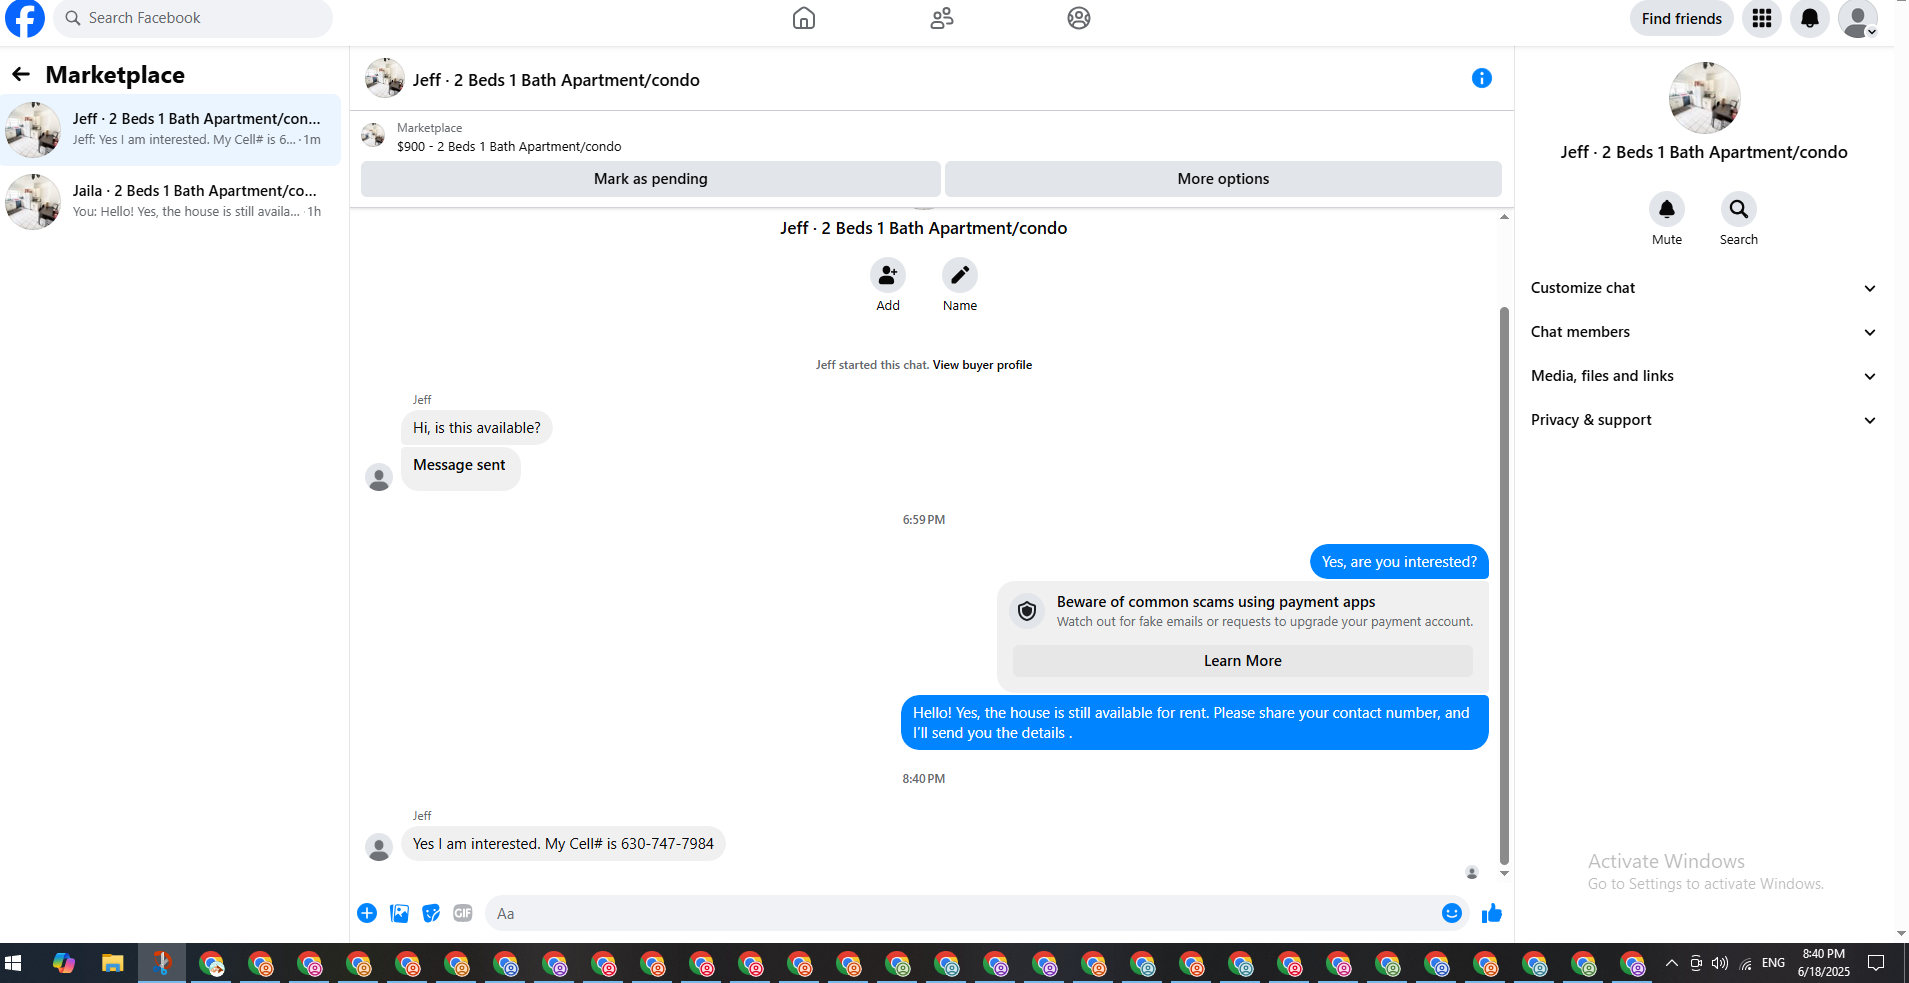This screenshot has width=1909, height=983.
Task: Click the chat scrollbar down arrow
Action: pos(1504,874)
